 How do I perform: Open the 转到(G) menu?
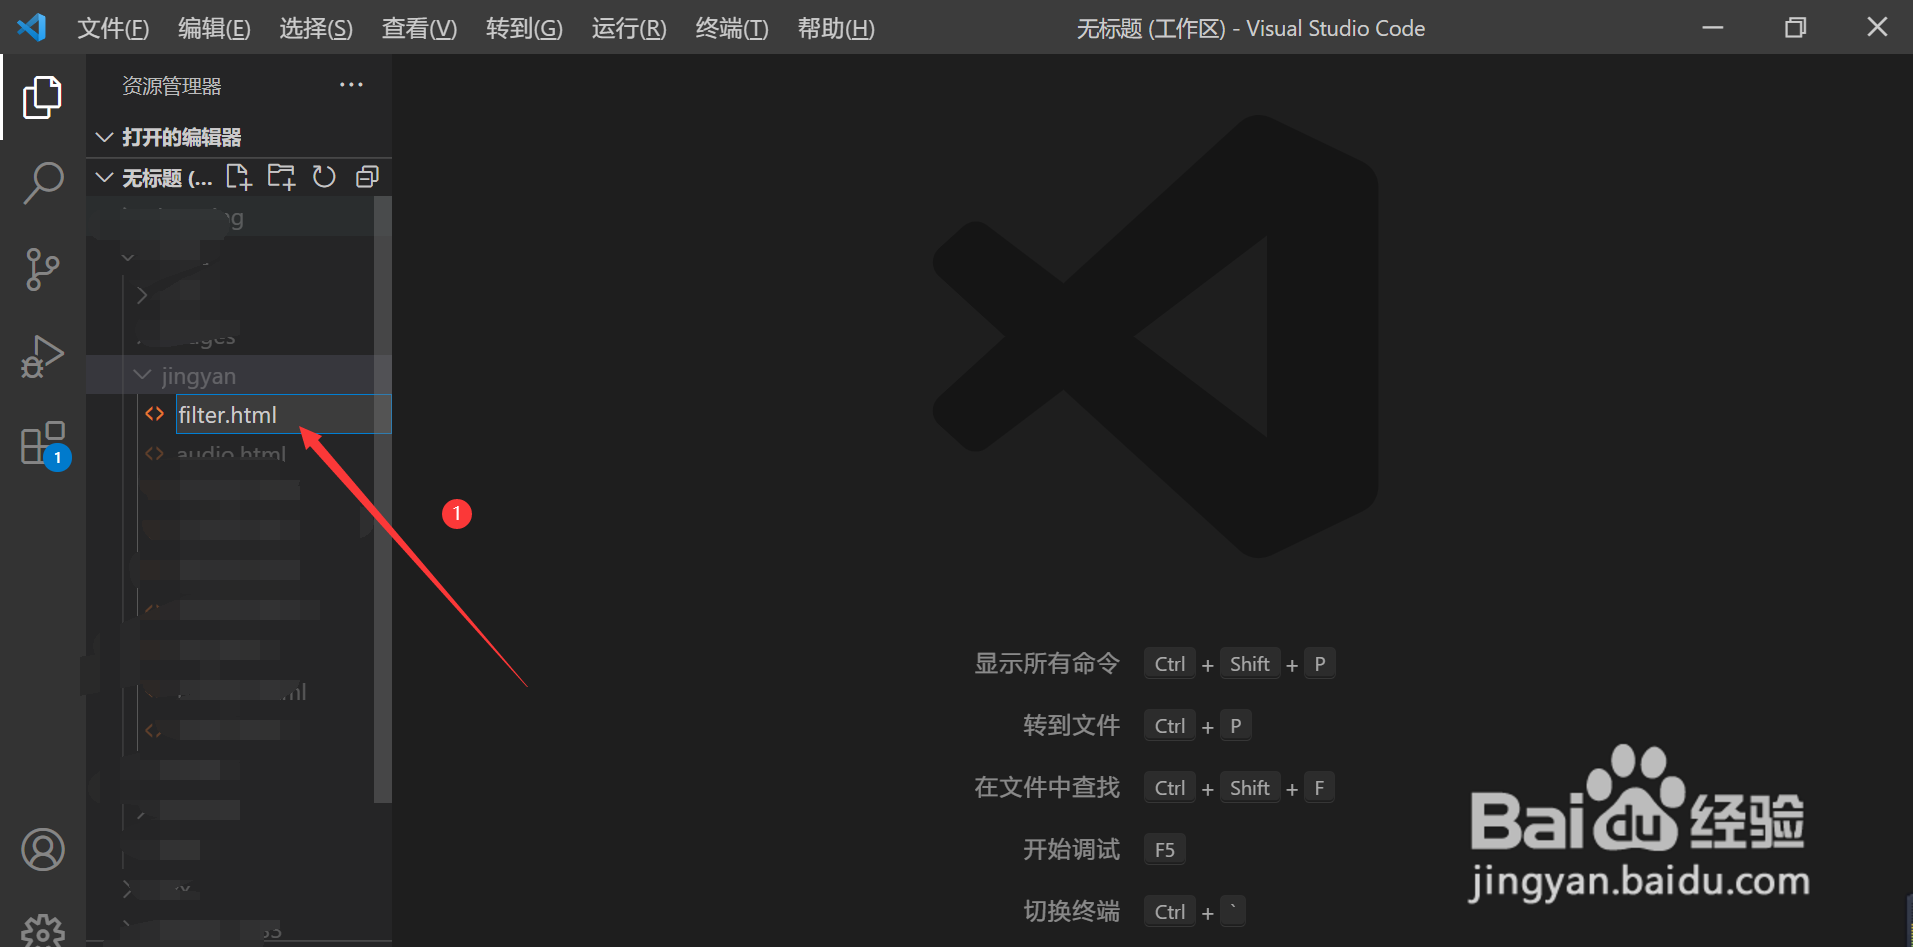(524, 28)
